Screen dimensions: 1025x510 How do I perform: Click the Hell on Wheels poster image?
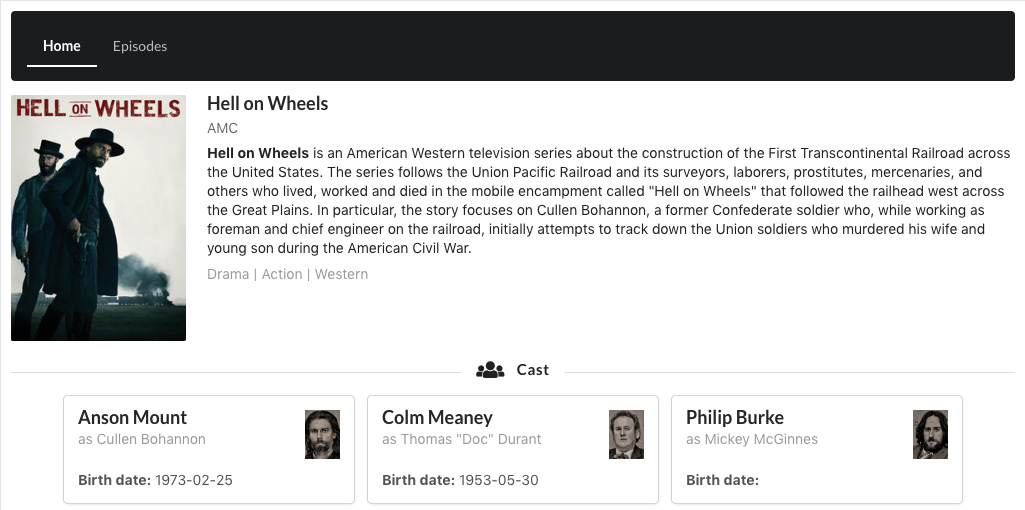[98, 218]
